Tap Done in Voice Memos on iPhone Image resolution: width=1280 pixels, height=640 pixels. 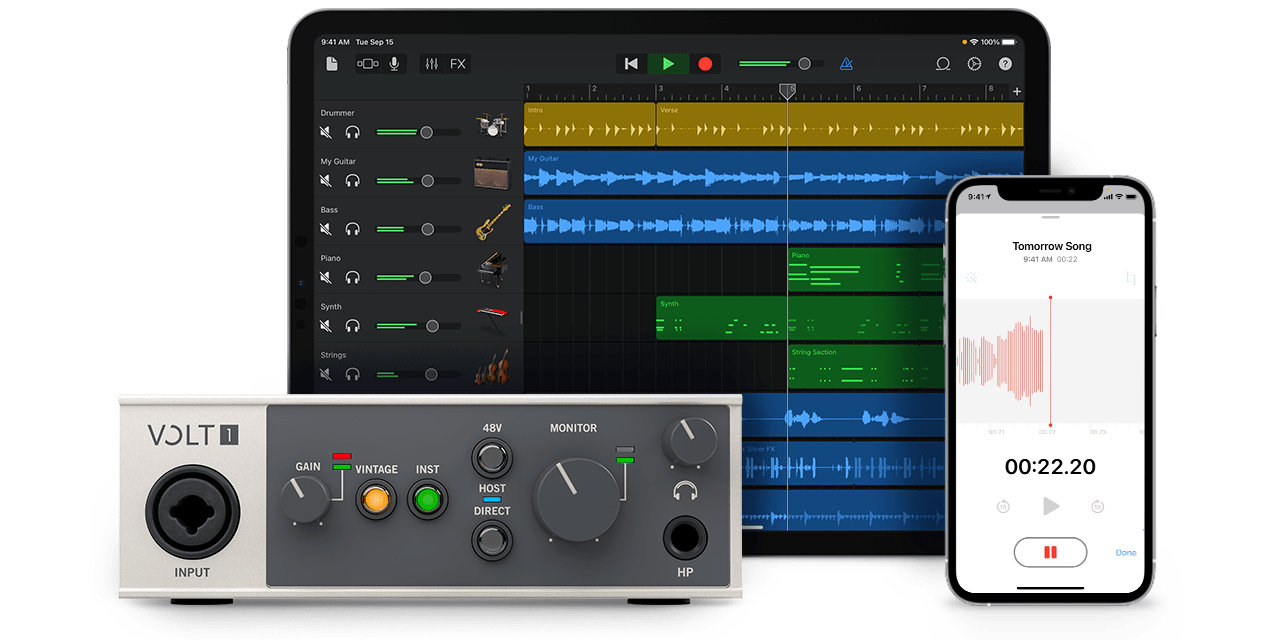[x=1126, y=553]
